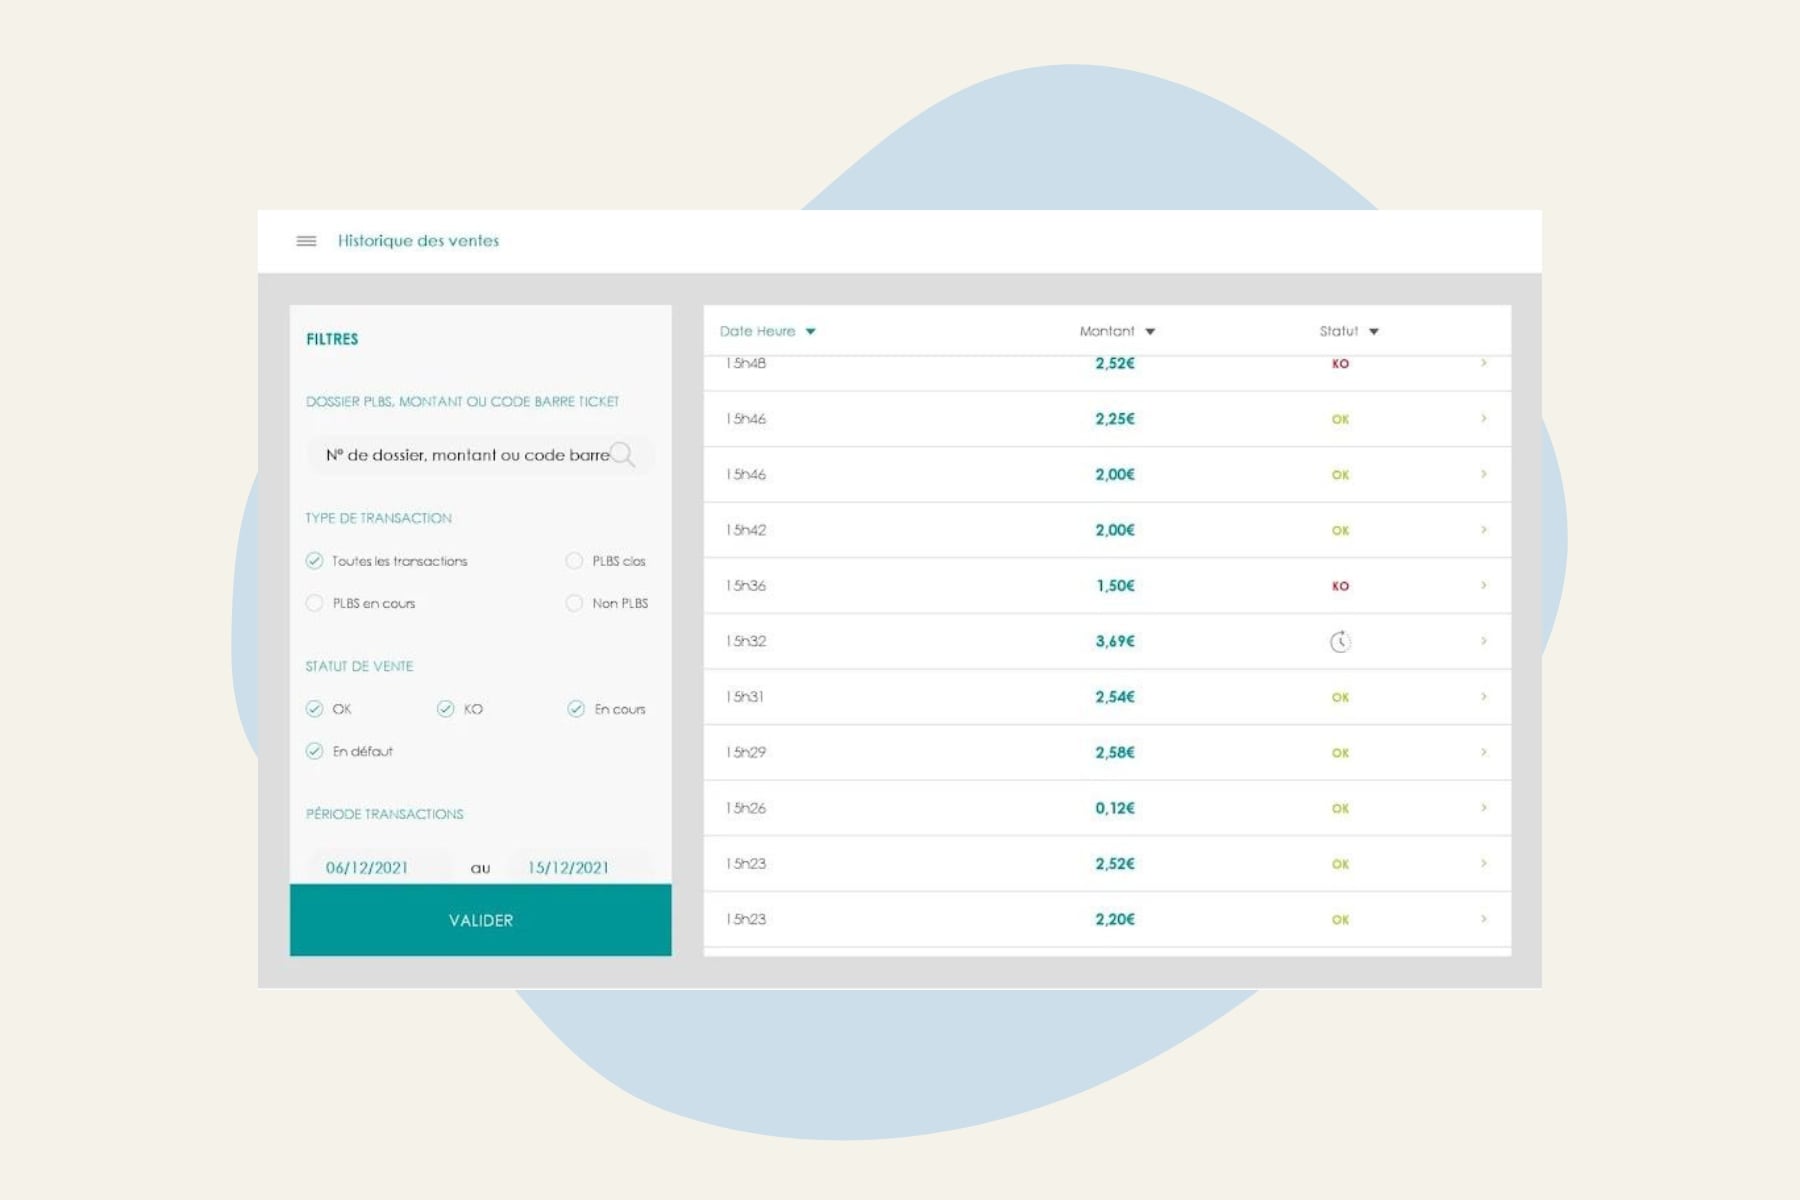Click the PÉRIODE TRANSACTIONS label

point(385,814)
